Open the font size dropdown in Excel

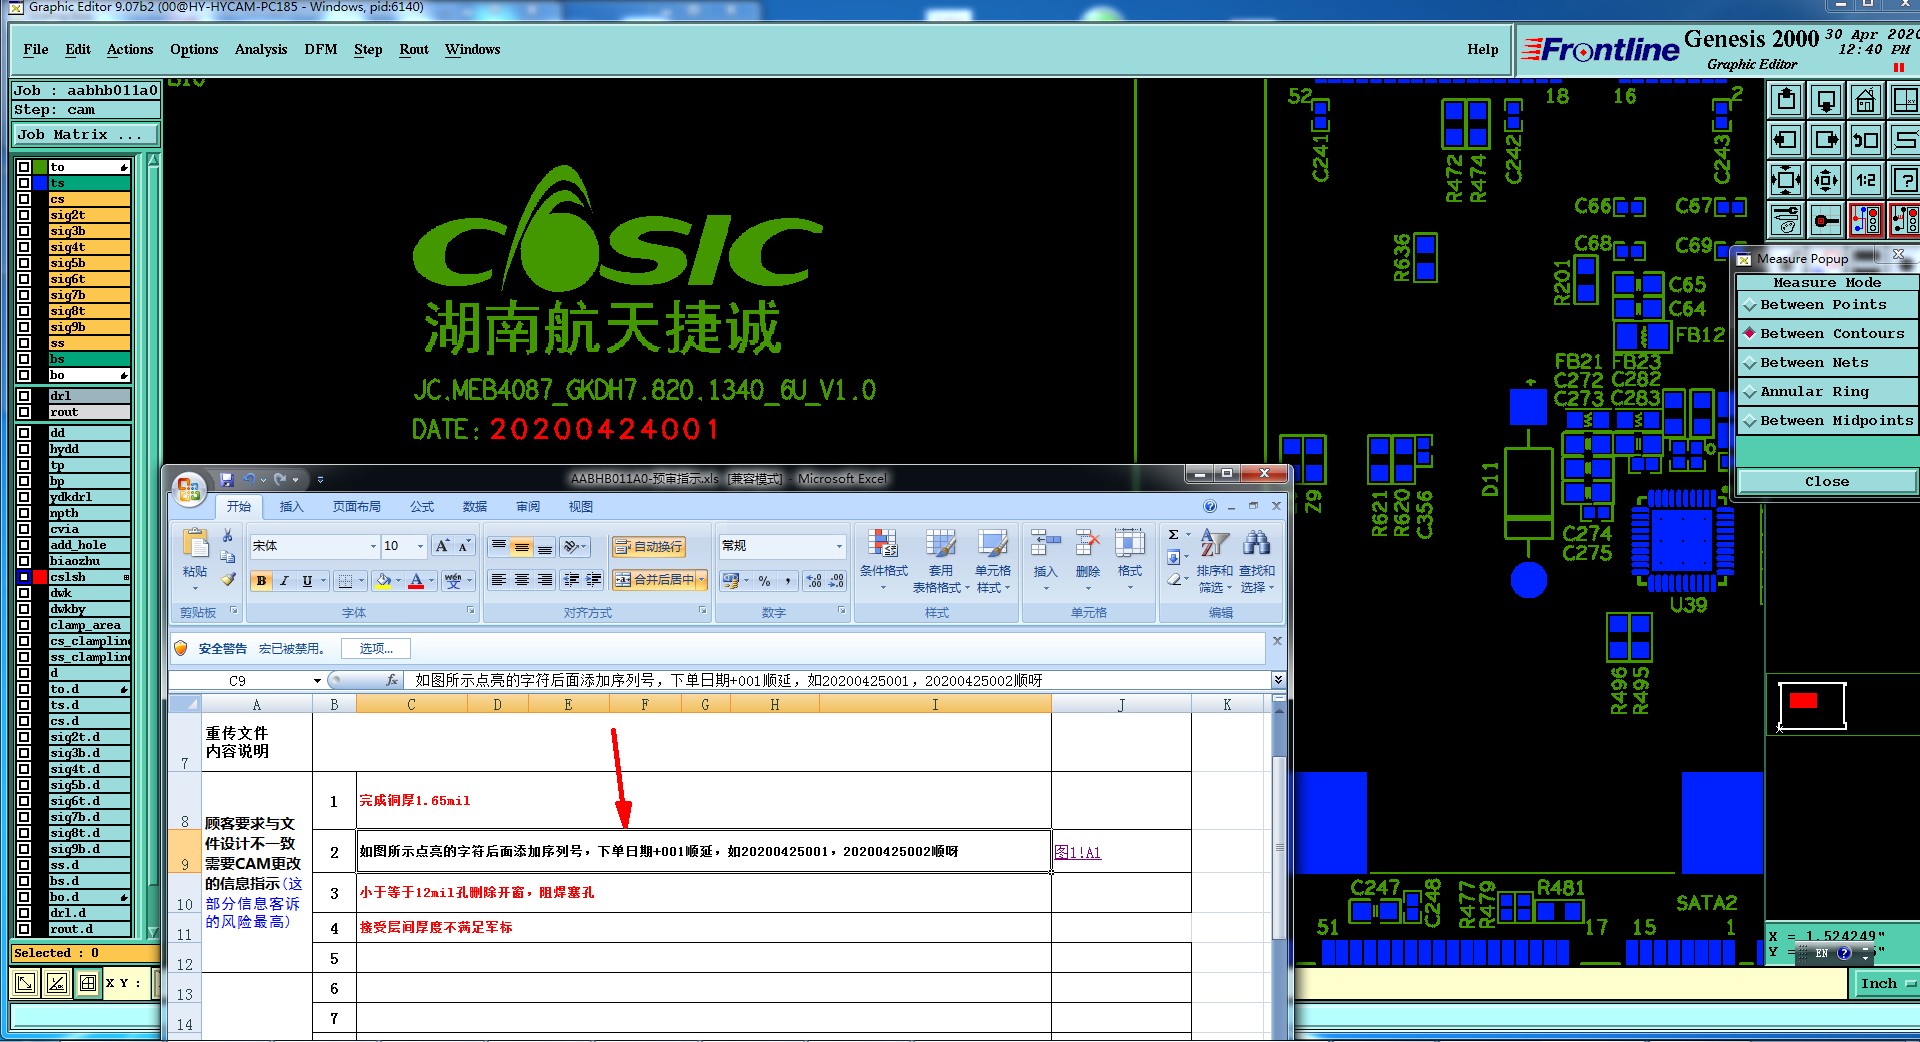pos(420,546)
